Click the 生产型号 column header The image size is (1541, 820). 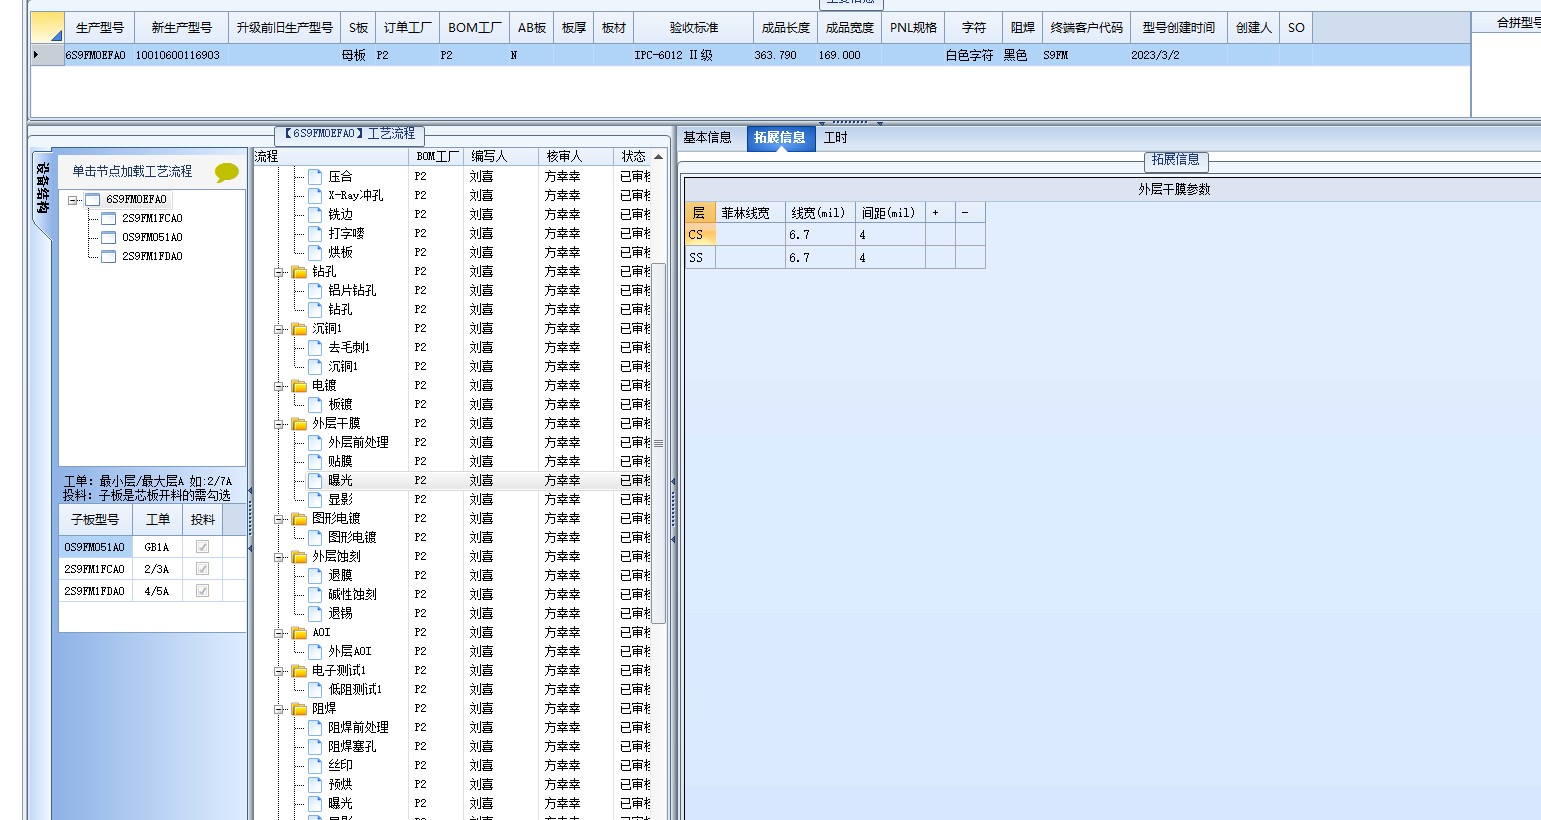tap(100, 28)
